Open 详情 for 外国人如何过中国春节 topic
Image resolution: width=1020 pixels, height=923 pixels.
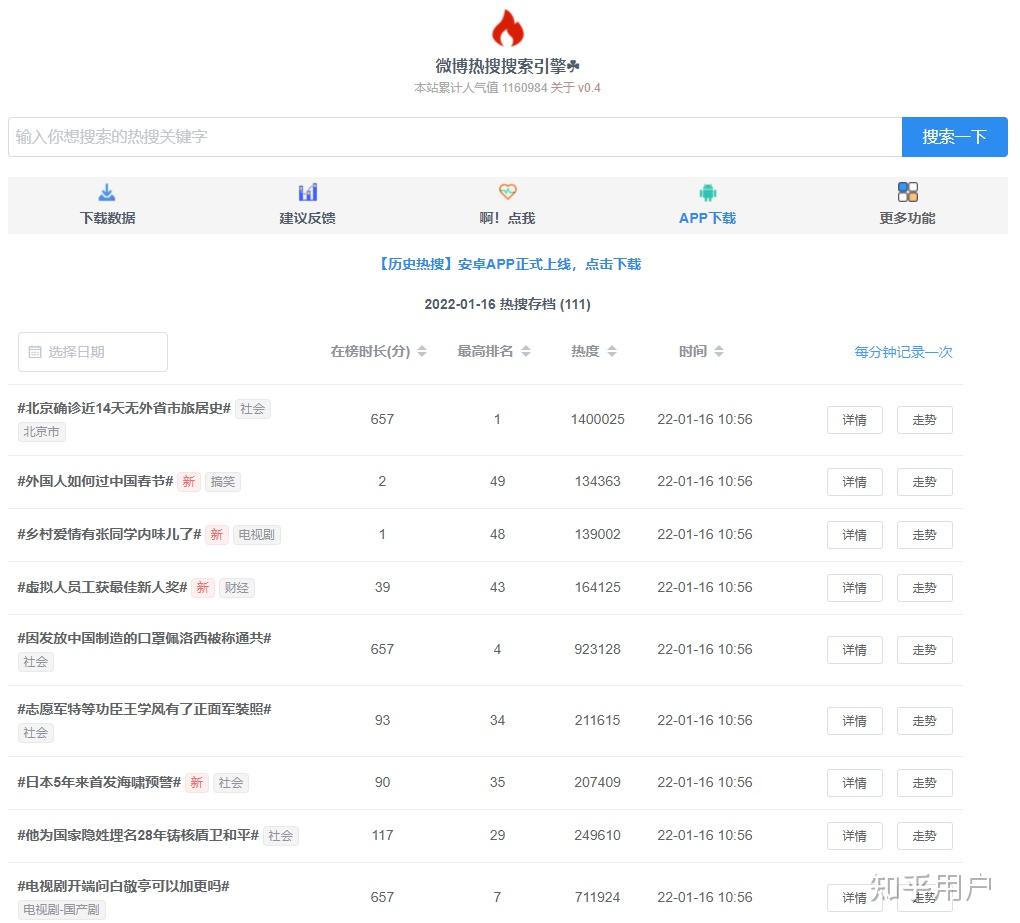855,482
